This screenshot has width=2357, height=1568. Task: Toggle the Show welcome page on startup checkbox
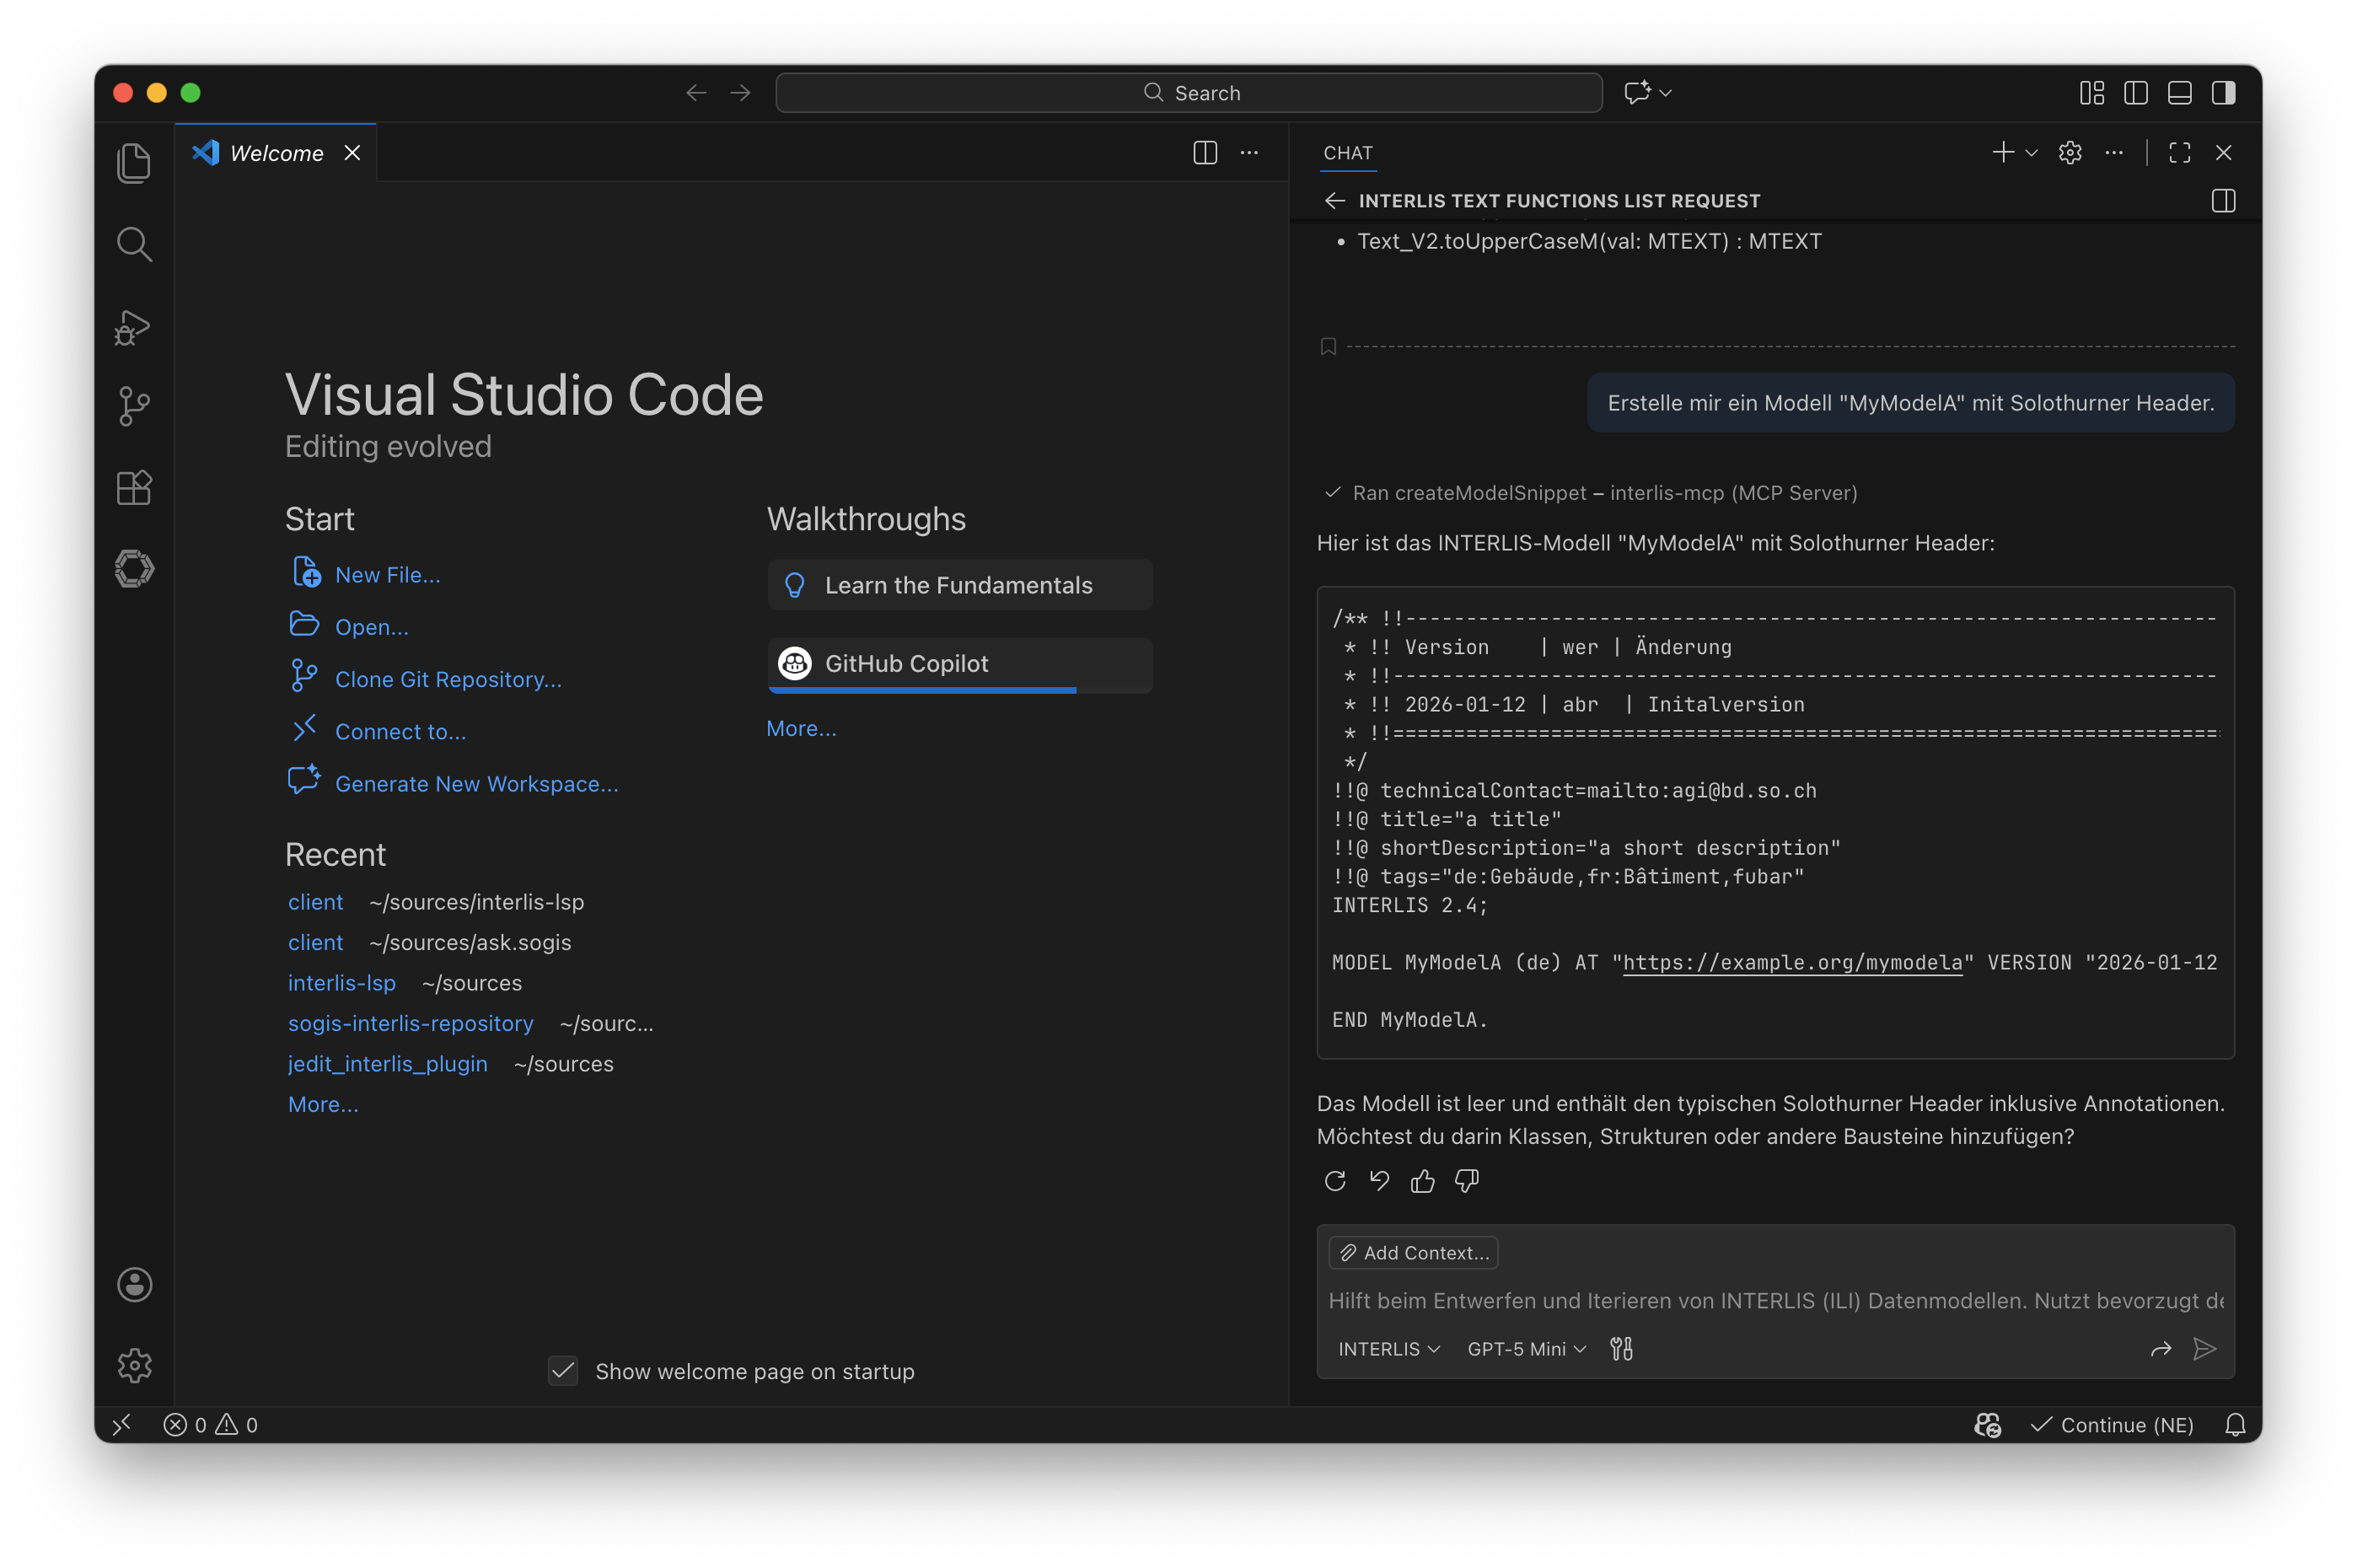pyautogui.click(x=563, y=1371)
